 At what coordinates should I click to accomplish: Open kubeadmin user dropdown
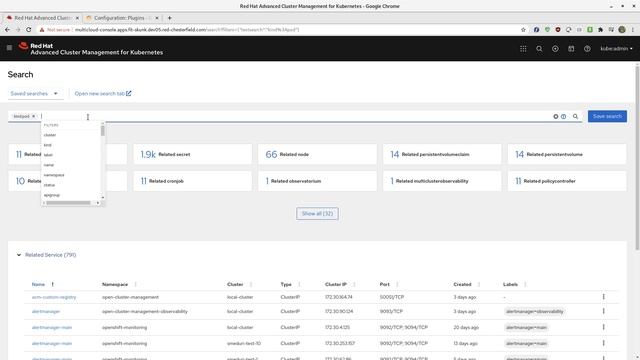pos(616,49)
